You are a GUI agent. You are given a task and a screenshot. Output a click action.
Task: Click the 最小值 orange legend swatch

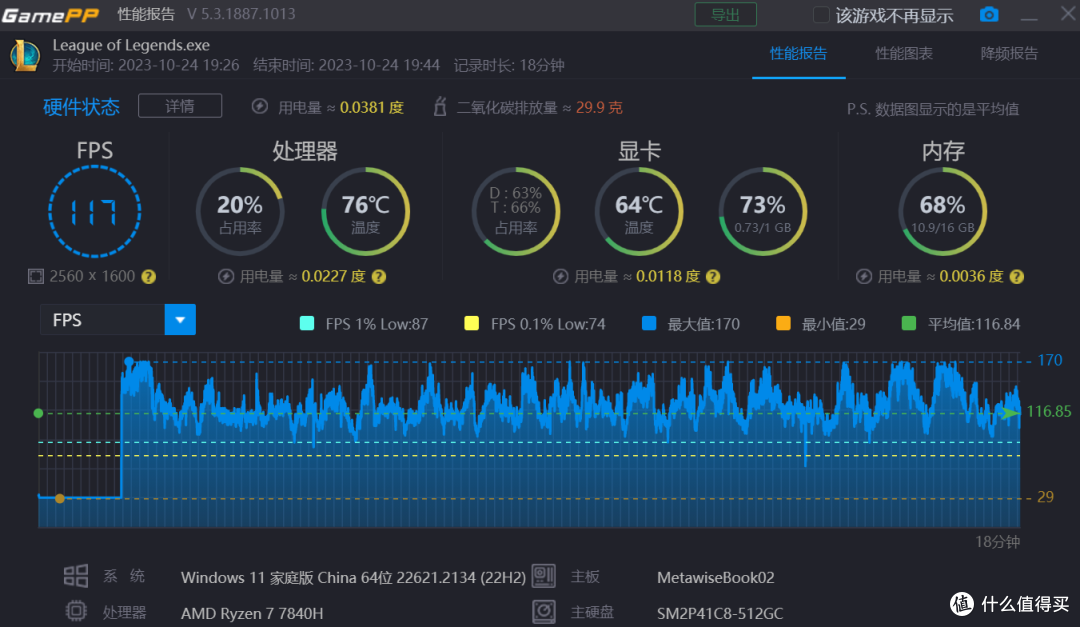click(783, 324)
